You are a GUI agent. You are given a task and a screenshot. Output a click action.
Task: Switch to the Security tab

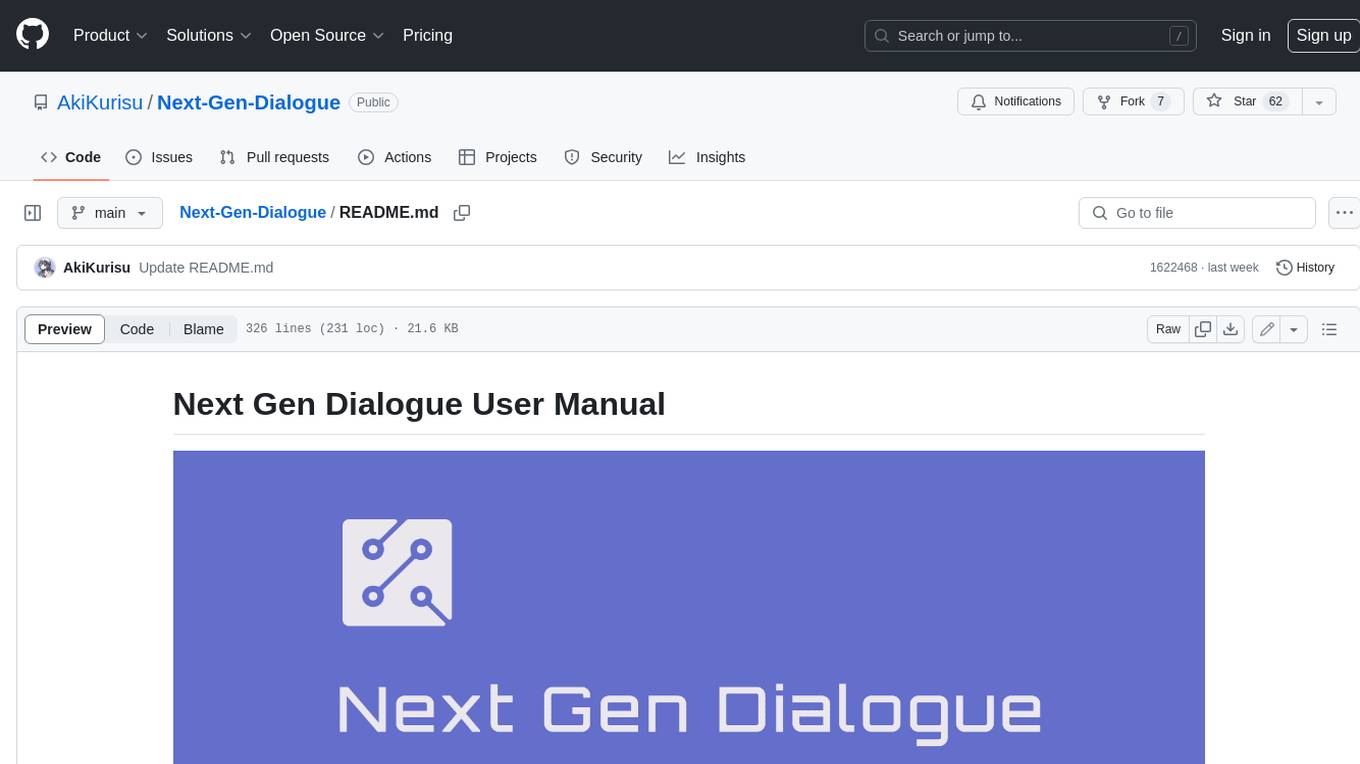(x=603, y=157)
